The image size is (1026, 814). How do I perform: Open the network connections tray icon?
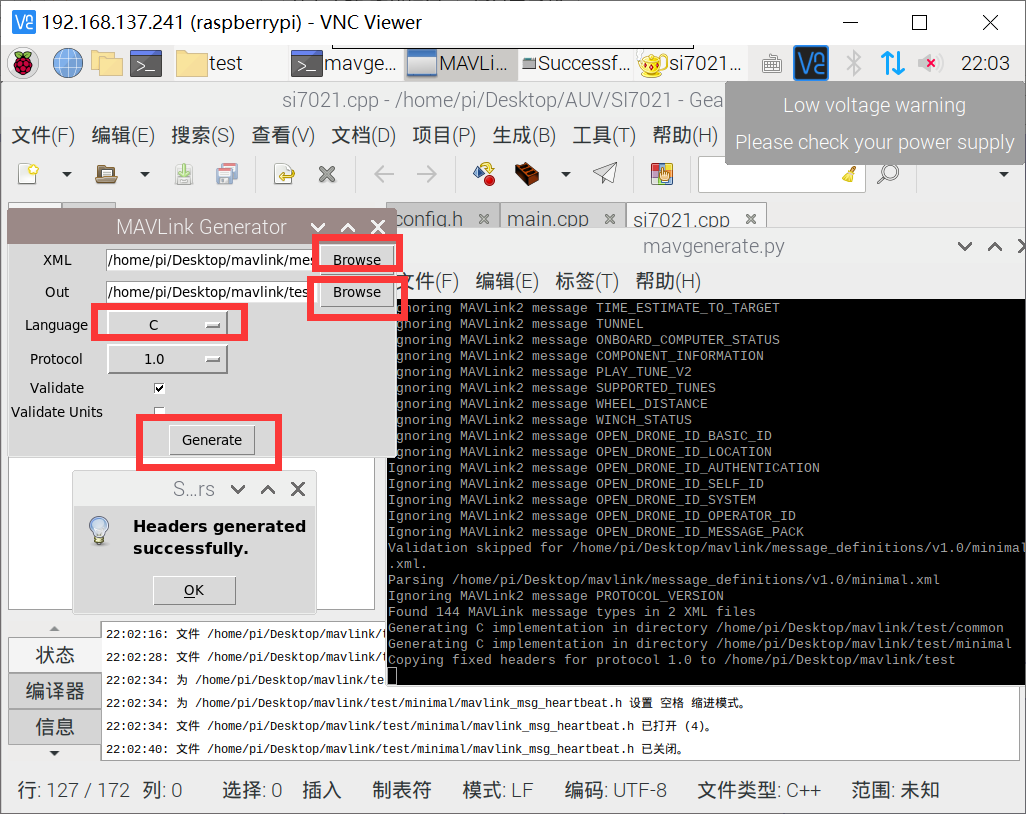893,63
